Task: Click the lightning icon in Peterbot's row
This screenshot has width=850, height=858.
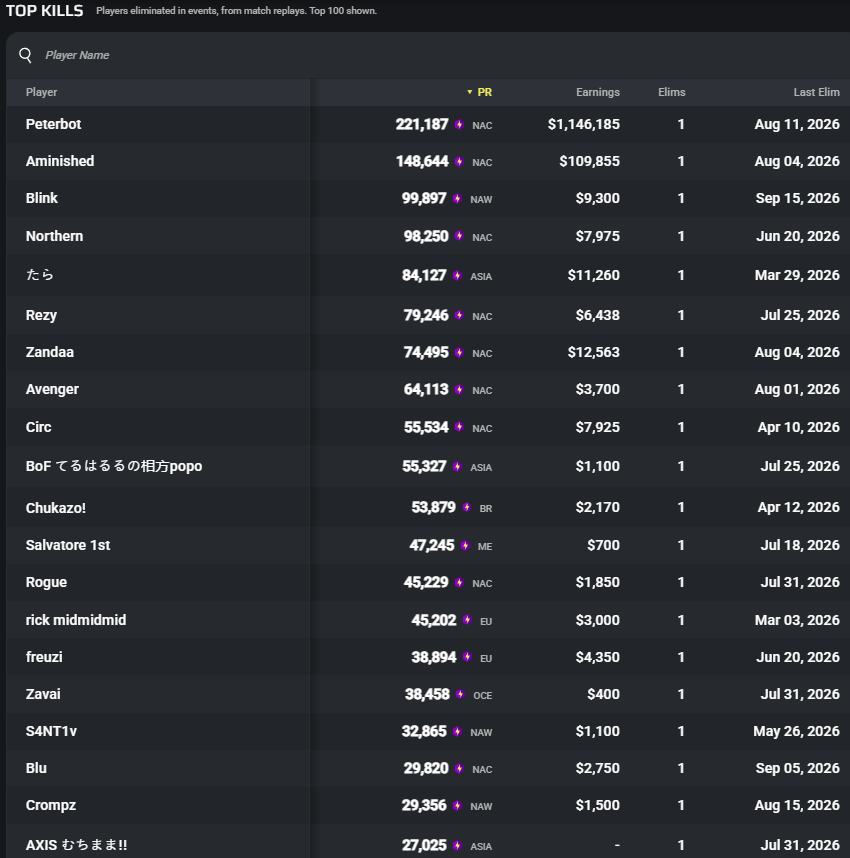Action: pyautogui.click(x=459, y=125)
